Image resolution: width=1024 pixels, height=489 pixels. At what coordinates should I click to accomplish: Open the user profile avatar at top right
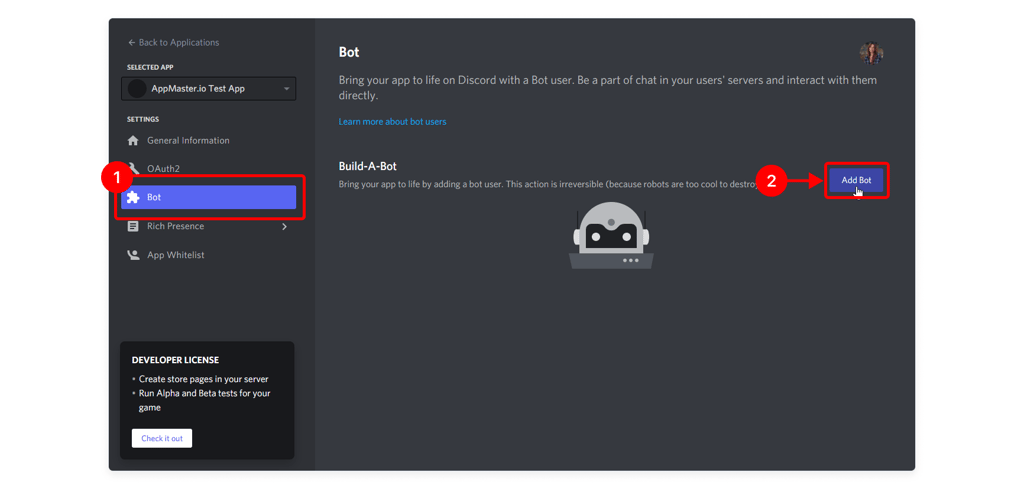[x=871, y=53]
